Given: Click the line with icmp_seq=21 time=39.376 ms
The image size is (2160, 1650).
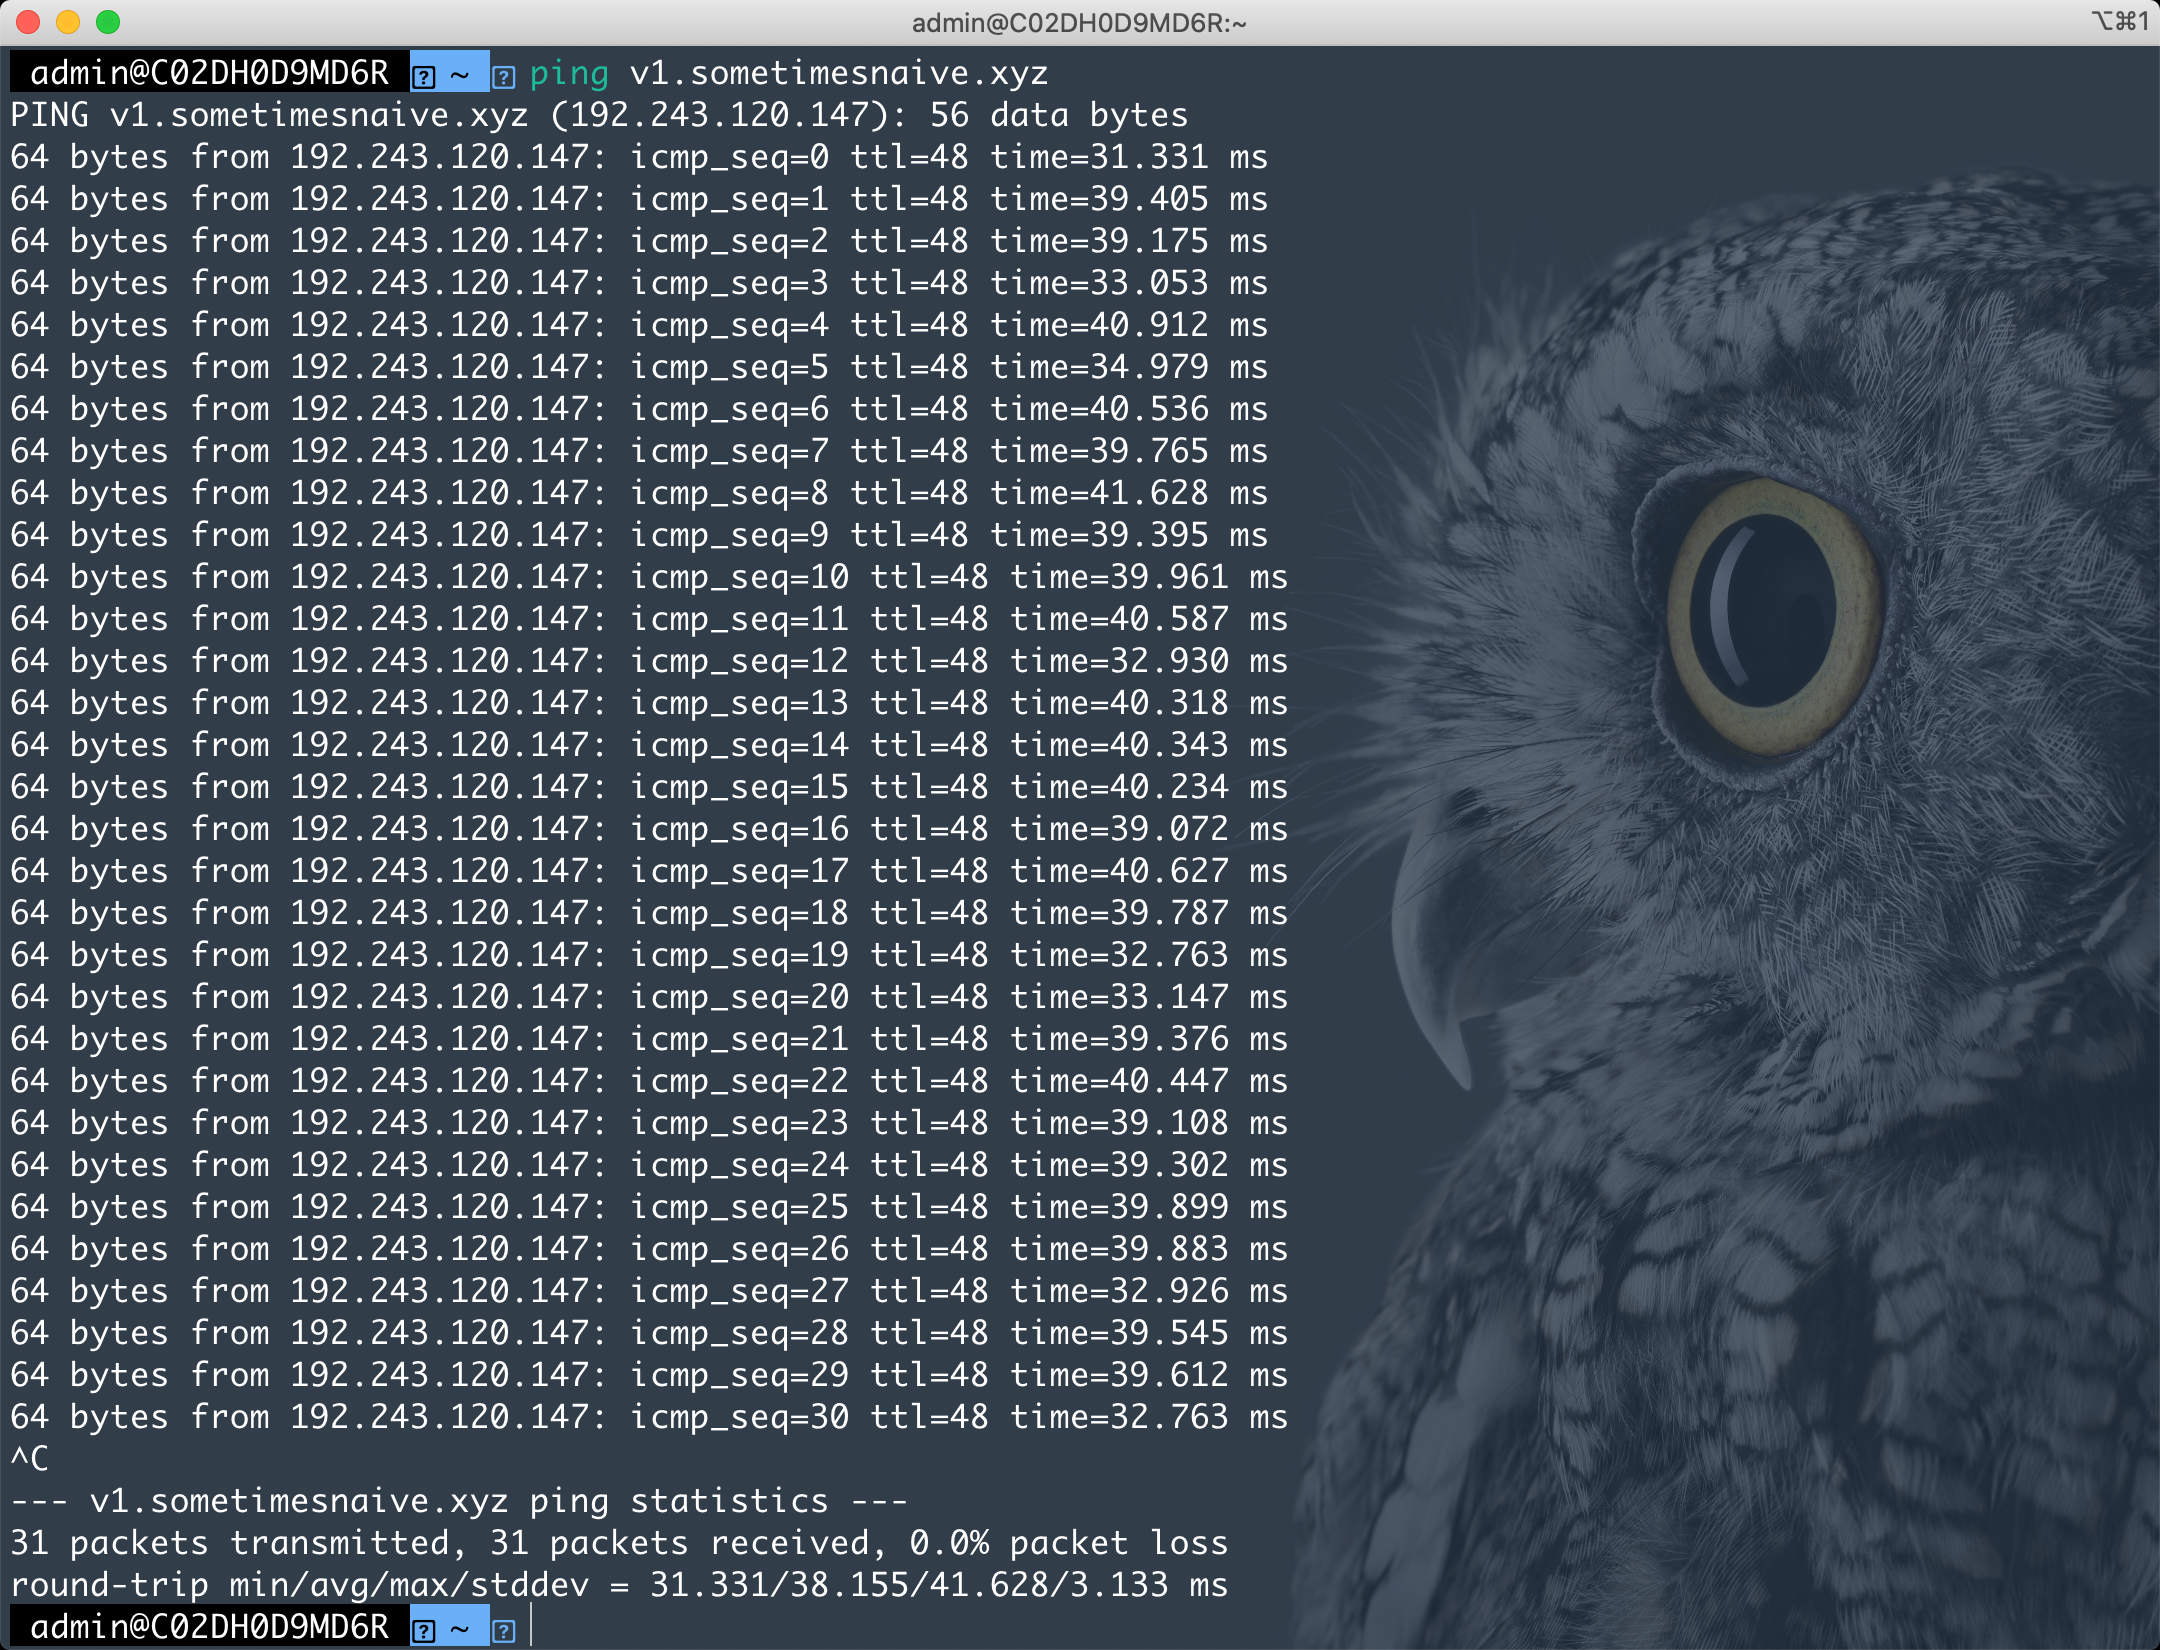Looking at the screenshot, I should [x=649, y=1039].
